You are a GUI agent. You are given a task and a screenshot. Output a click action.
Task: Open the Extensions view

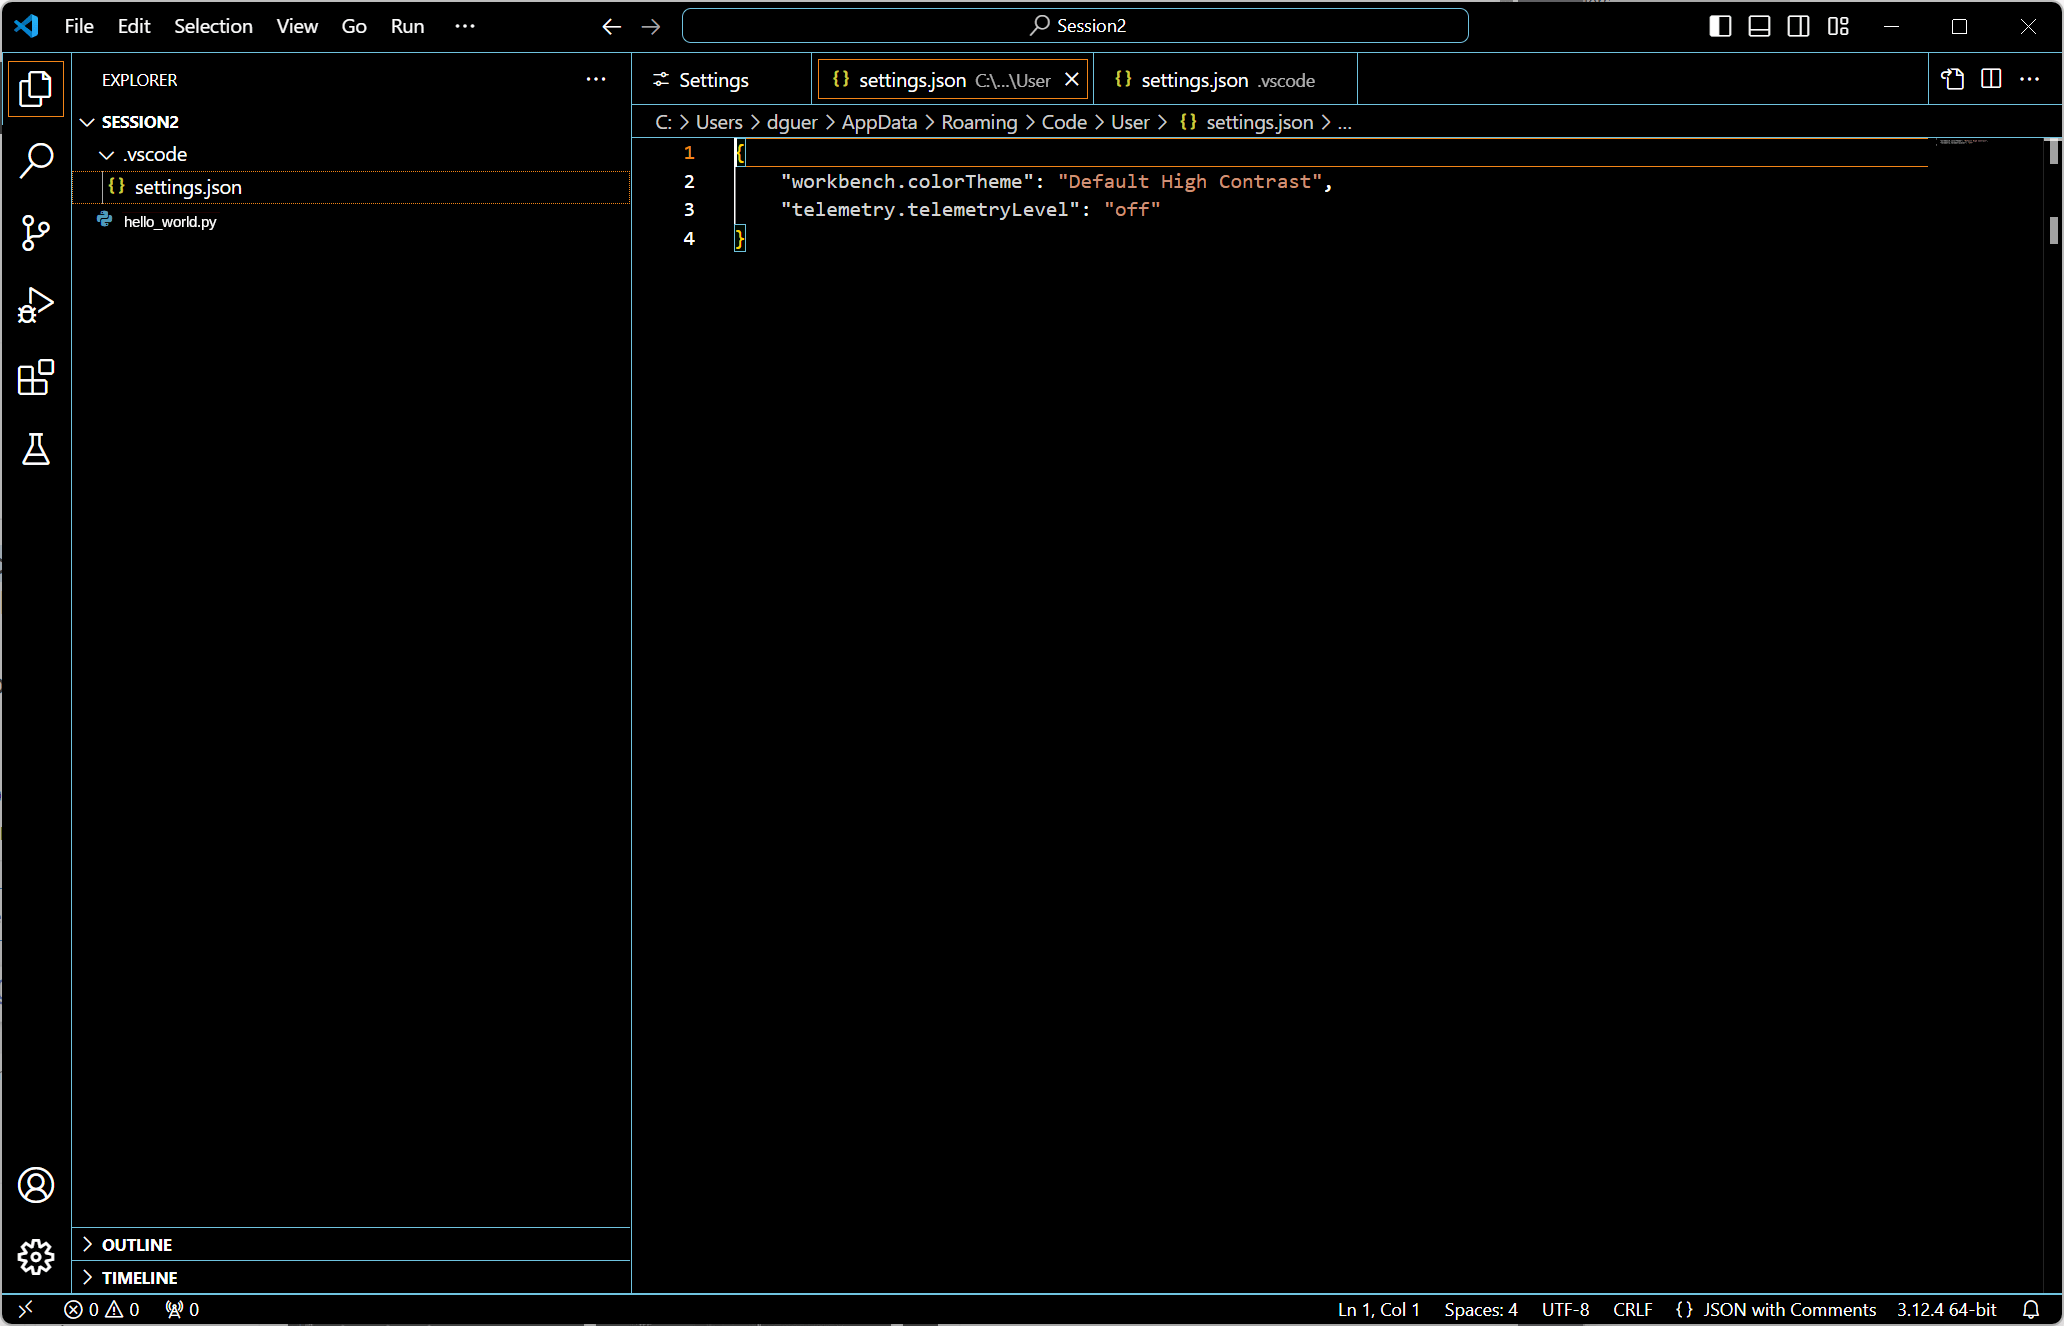click(36, 378)
